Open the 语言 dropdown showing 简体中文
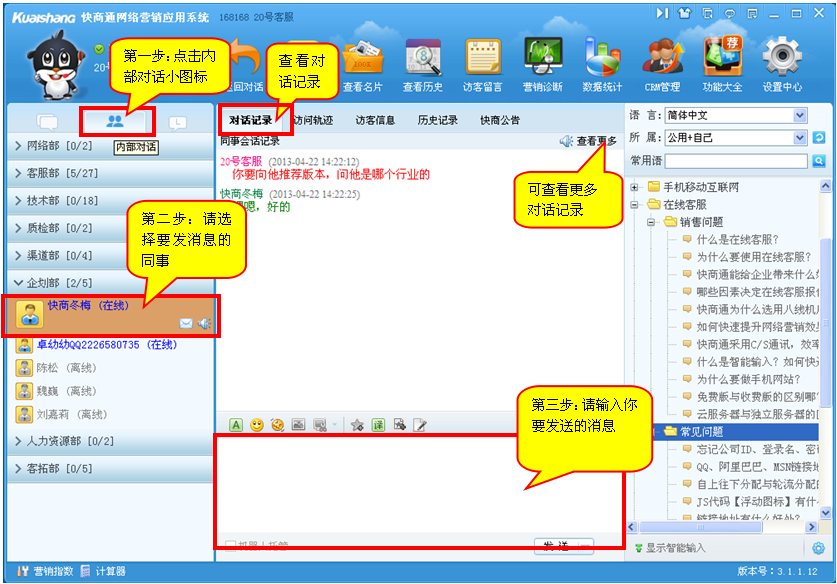This screenshot has height=584, width=837. [x=735, y=115]
